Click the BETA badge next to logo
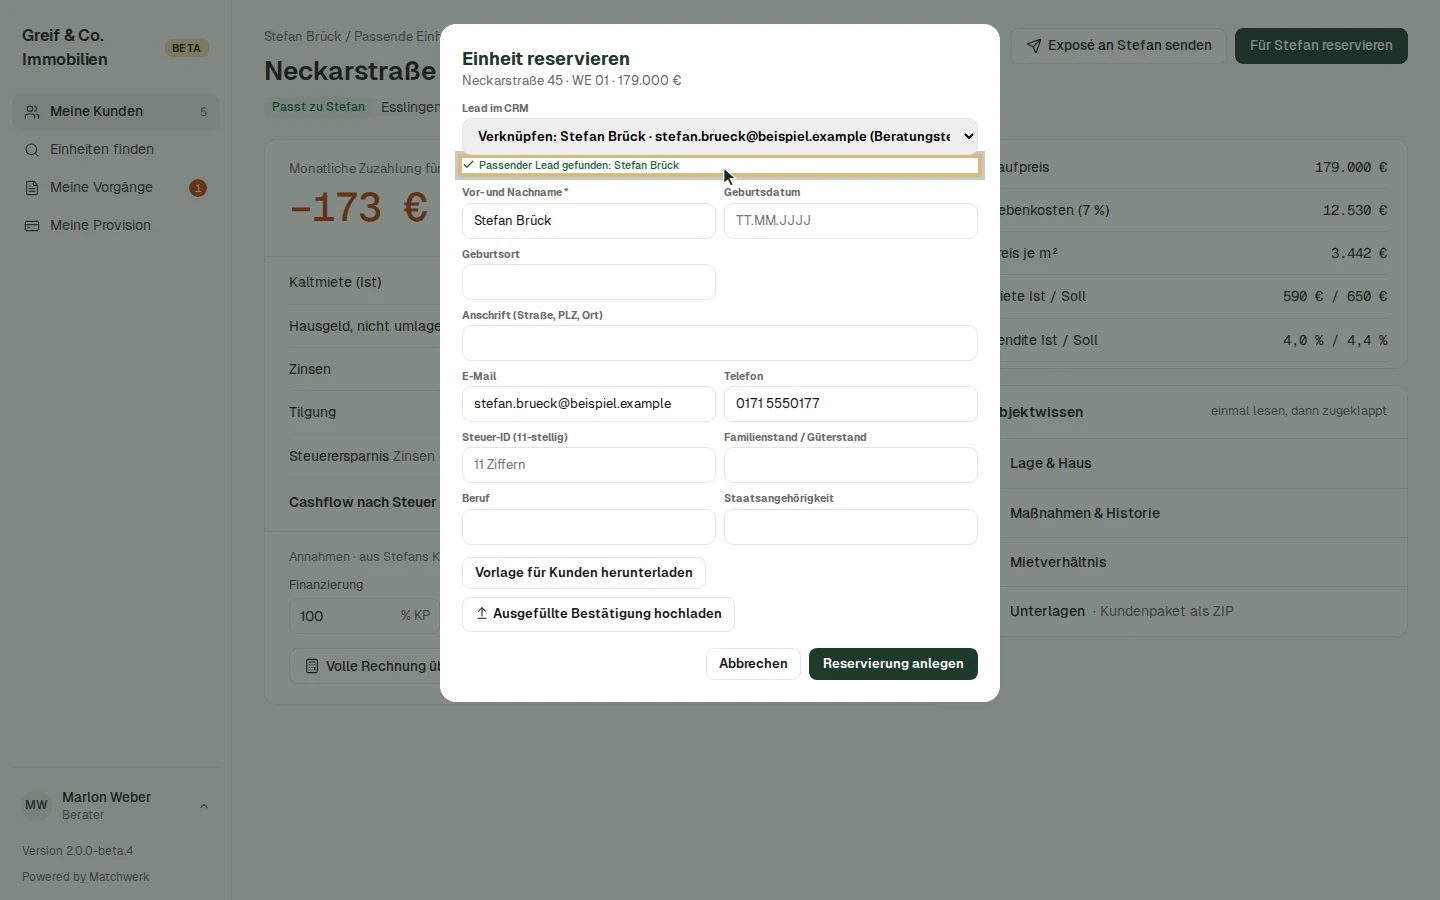 pos(186,48)
